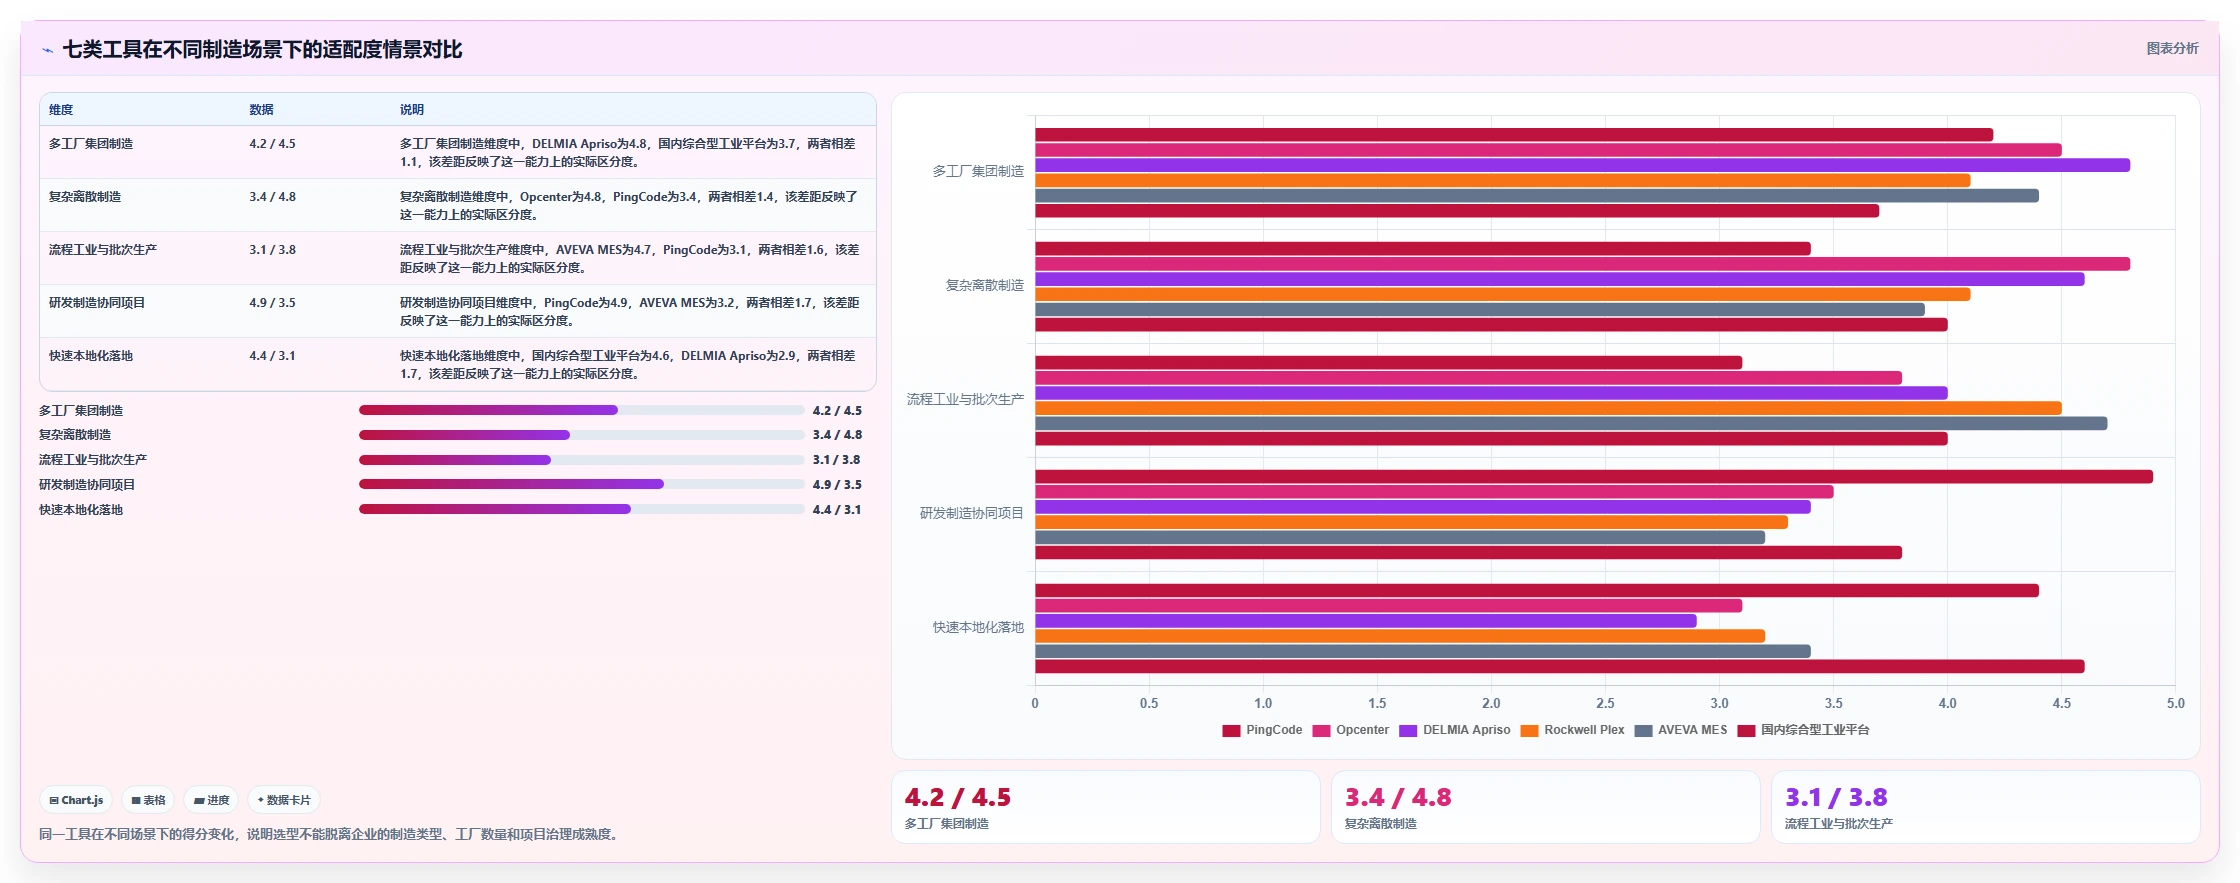Image resolution: width=2240 pixels, height=883 pixels.
Task: Toggle the AVEVA MES legend entry
Action: (1680, 731)
